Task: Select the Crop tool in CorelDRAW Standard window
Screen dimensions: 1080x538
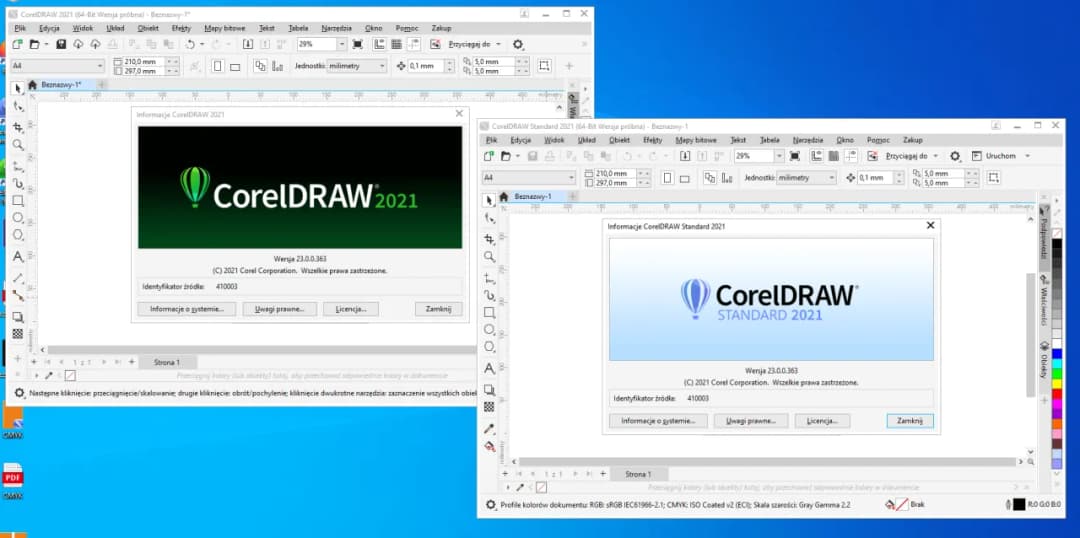Action: 489,238
